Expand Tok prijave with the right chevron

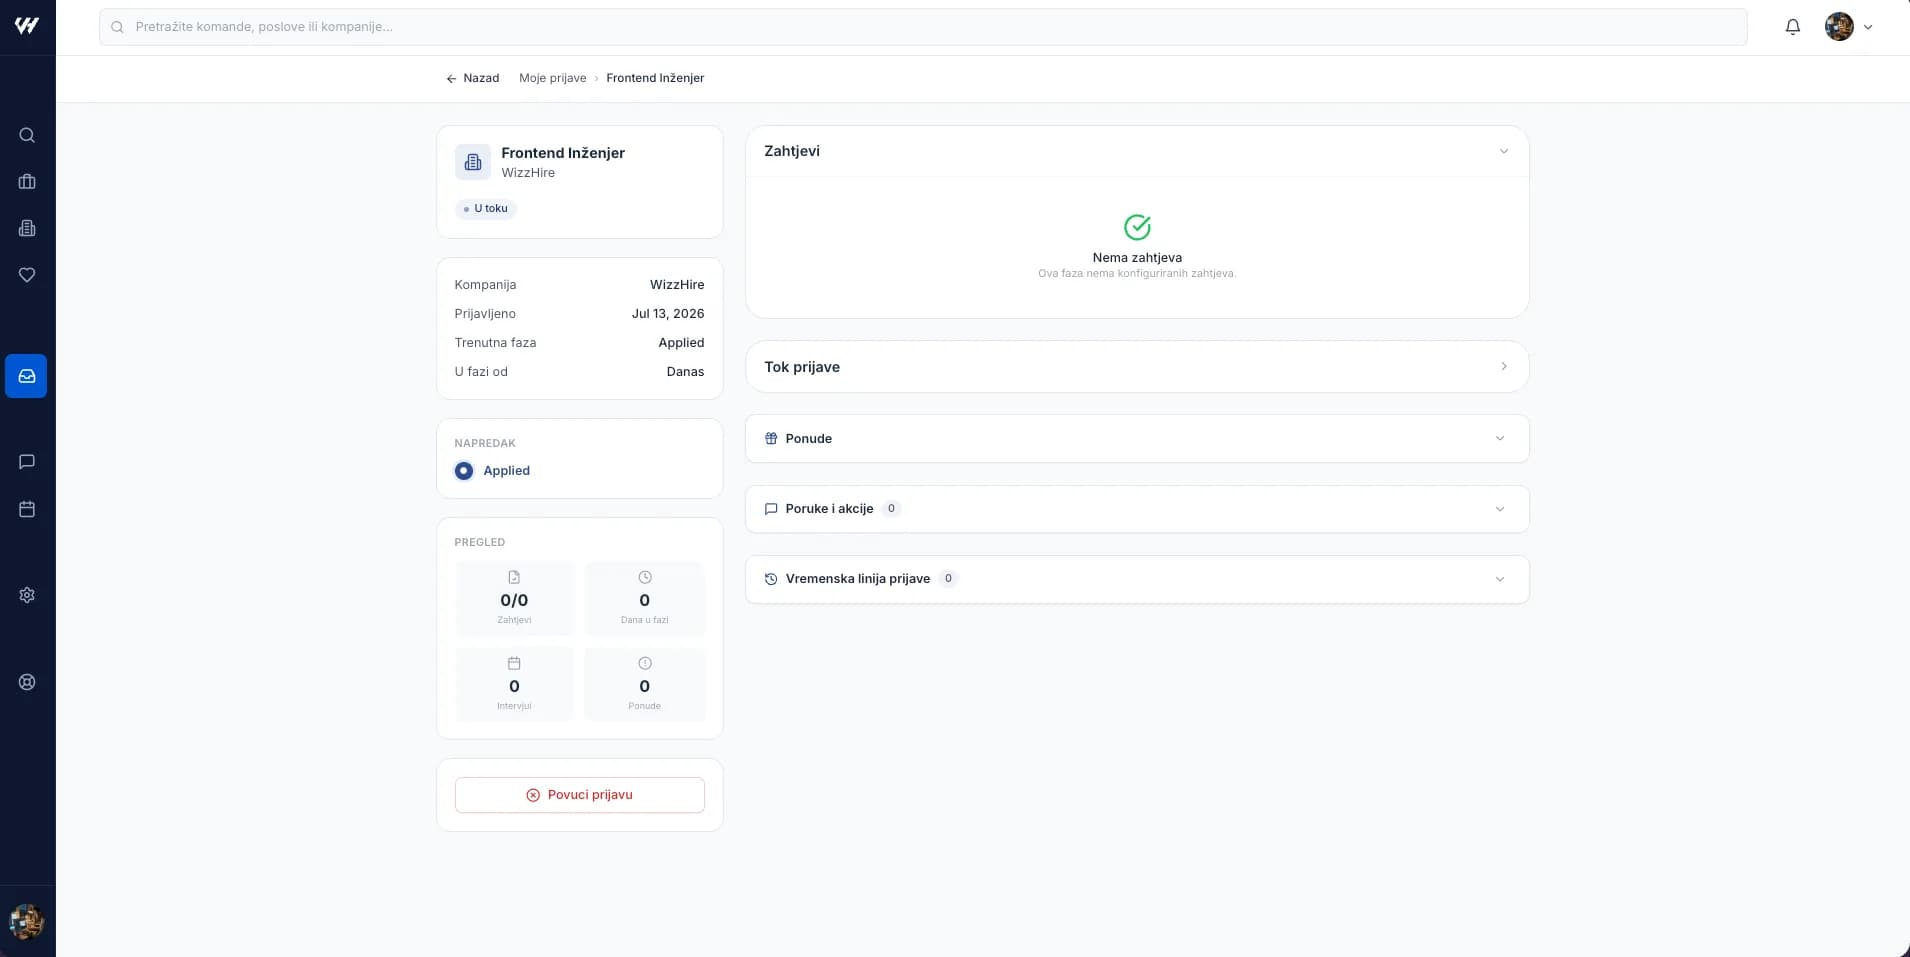point(1503,366)
